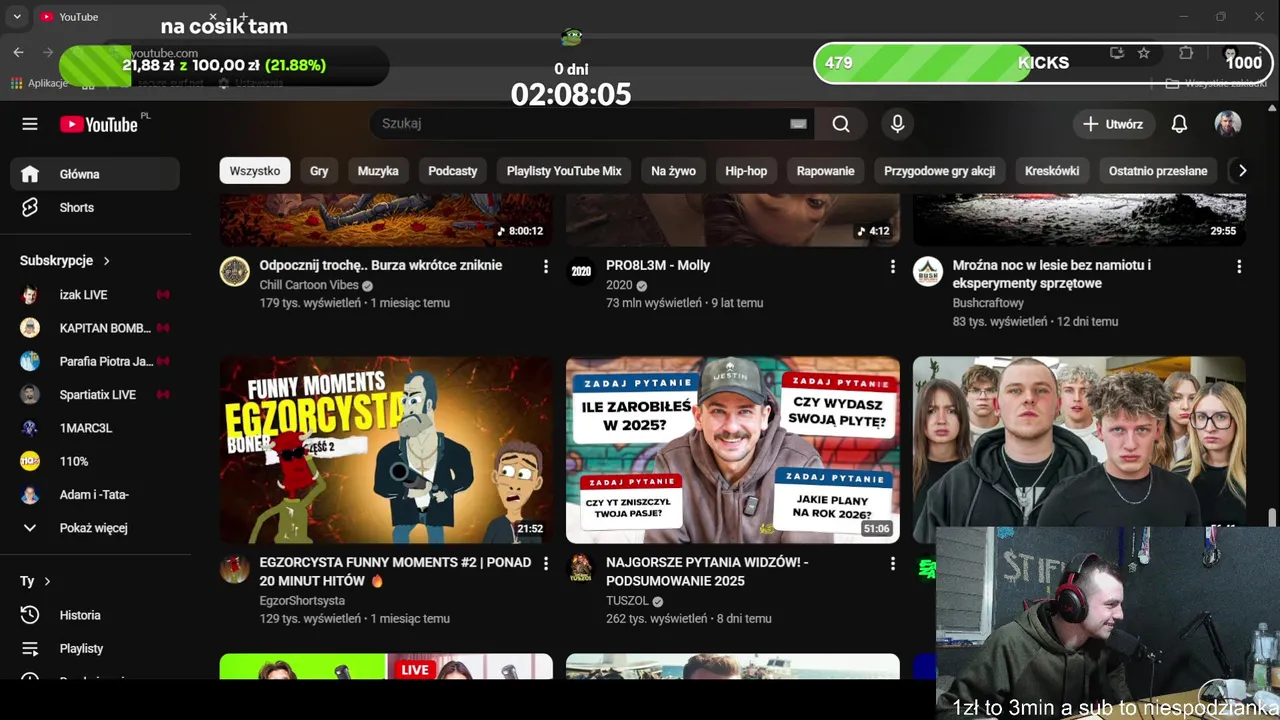Go to Główna home in sidebar

(x=95, y=174)
